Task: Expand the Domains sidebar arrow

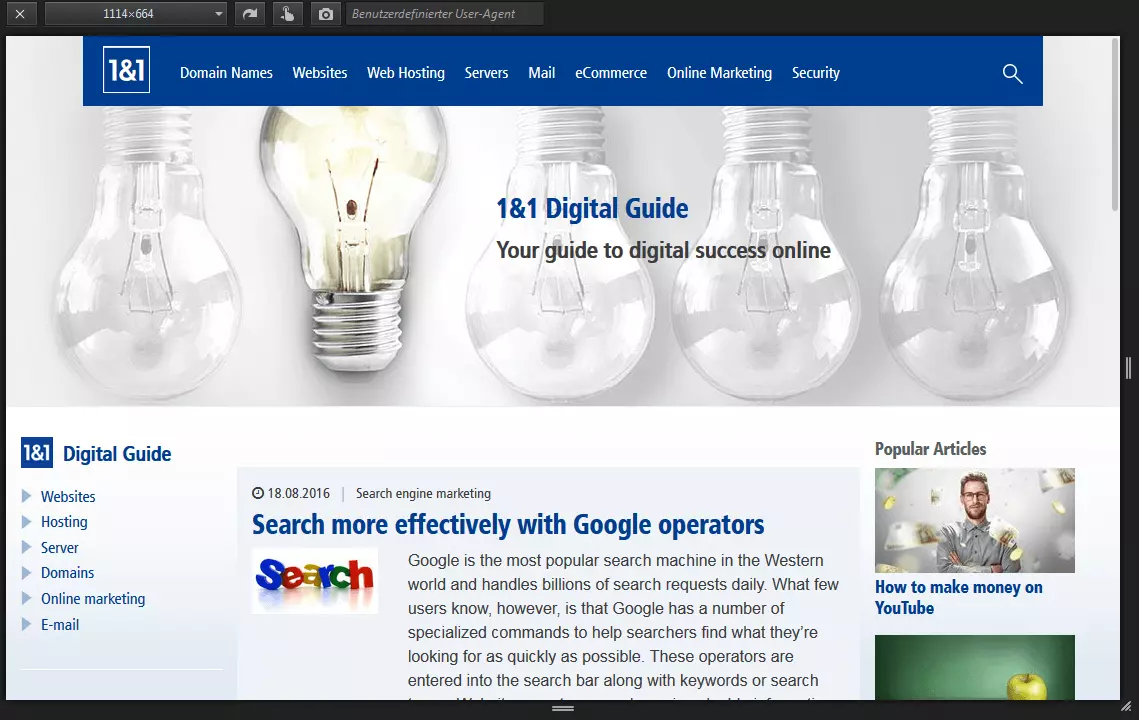Action: click(x=27, y=573)
